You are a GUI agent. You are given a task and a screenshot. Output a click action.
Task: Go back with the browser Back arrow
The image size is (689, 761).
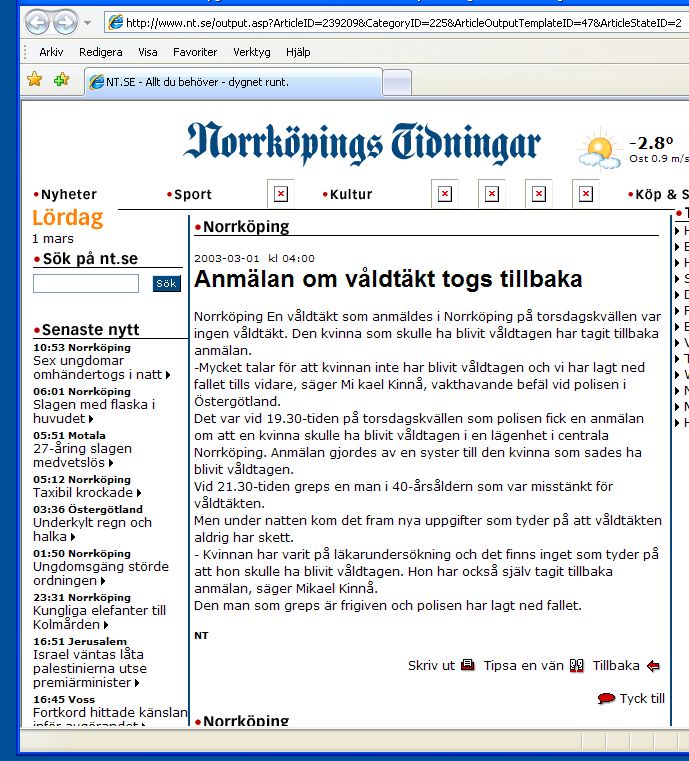(37, 22)
